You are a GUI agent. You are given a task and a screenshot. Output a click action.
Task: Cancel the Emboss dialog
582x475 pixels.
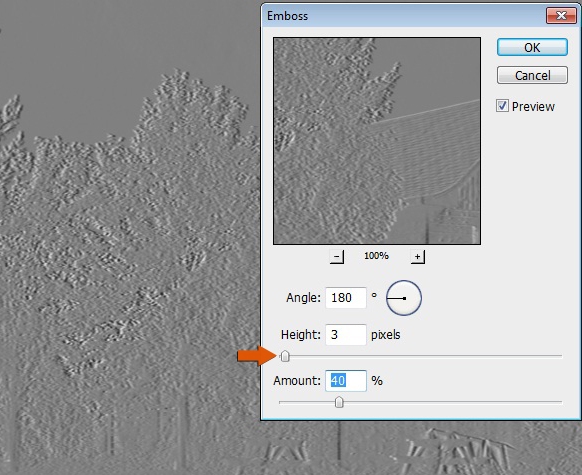(532, 76)
